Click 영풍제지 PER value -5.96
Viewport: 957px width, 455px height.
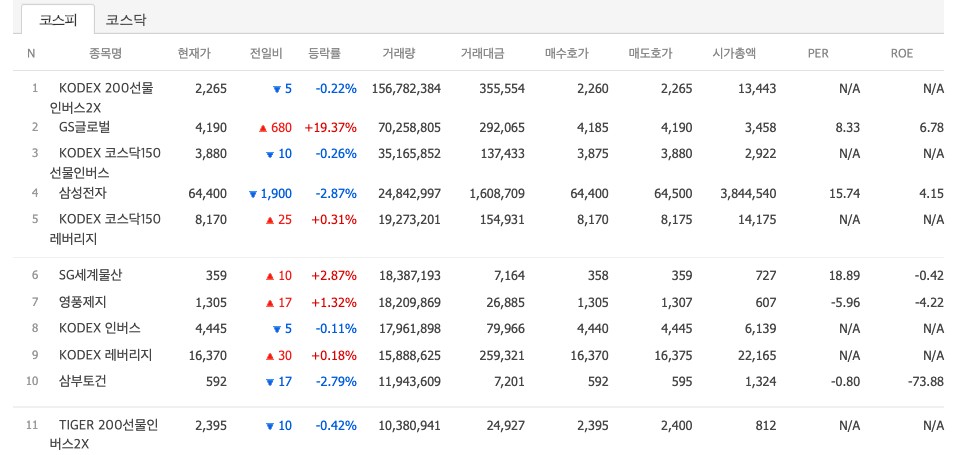(845, 302)
